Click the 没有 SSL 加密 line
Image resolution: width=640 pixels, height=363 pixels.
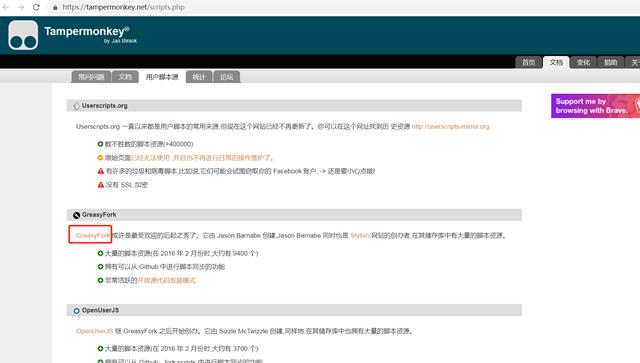pos(127,185)
